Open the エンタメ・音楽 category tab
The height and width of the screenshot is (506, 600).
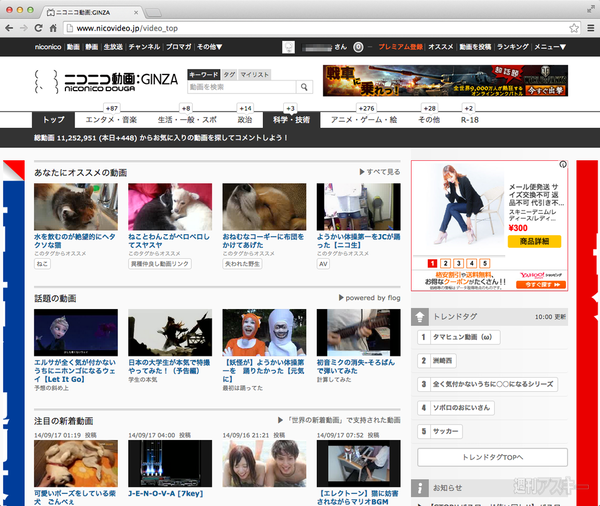[111, 120]
